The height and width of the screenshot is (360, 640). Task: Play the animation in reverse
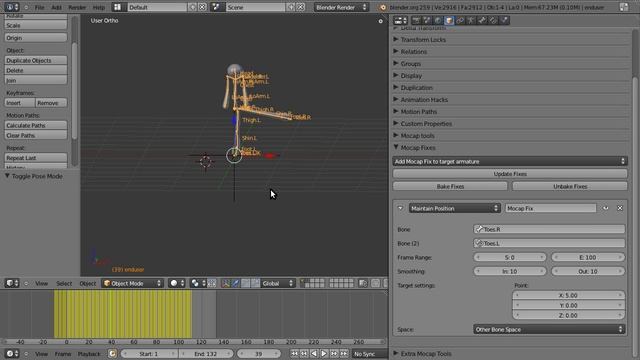pyautogui.click(x=314, y=353)
